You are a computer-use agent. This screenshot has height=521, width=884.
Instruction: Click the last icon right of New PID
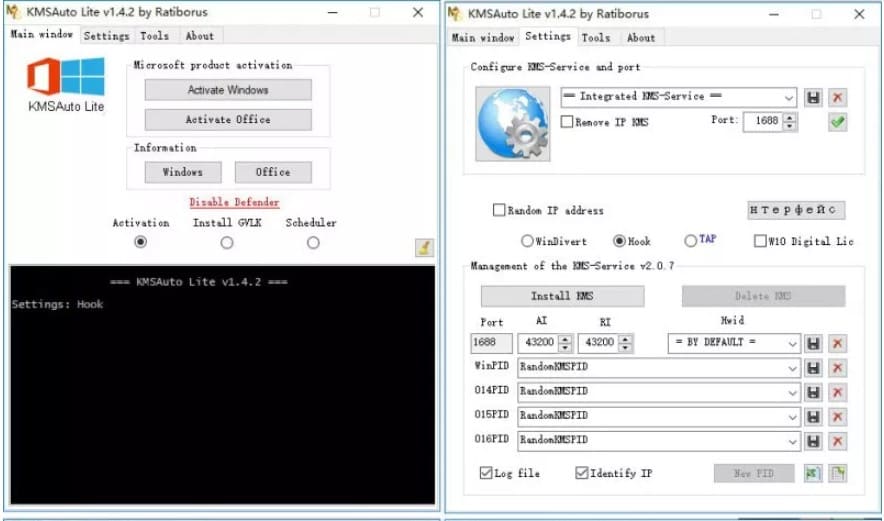837,473
